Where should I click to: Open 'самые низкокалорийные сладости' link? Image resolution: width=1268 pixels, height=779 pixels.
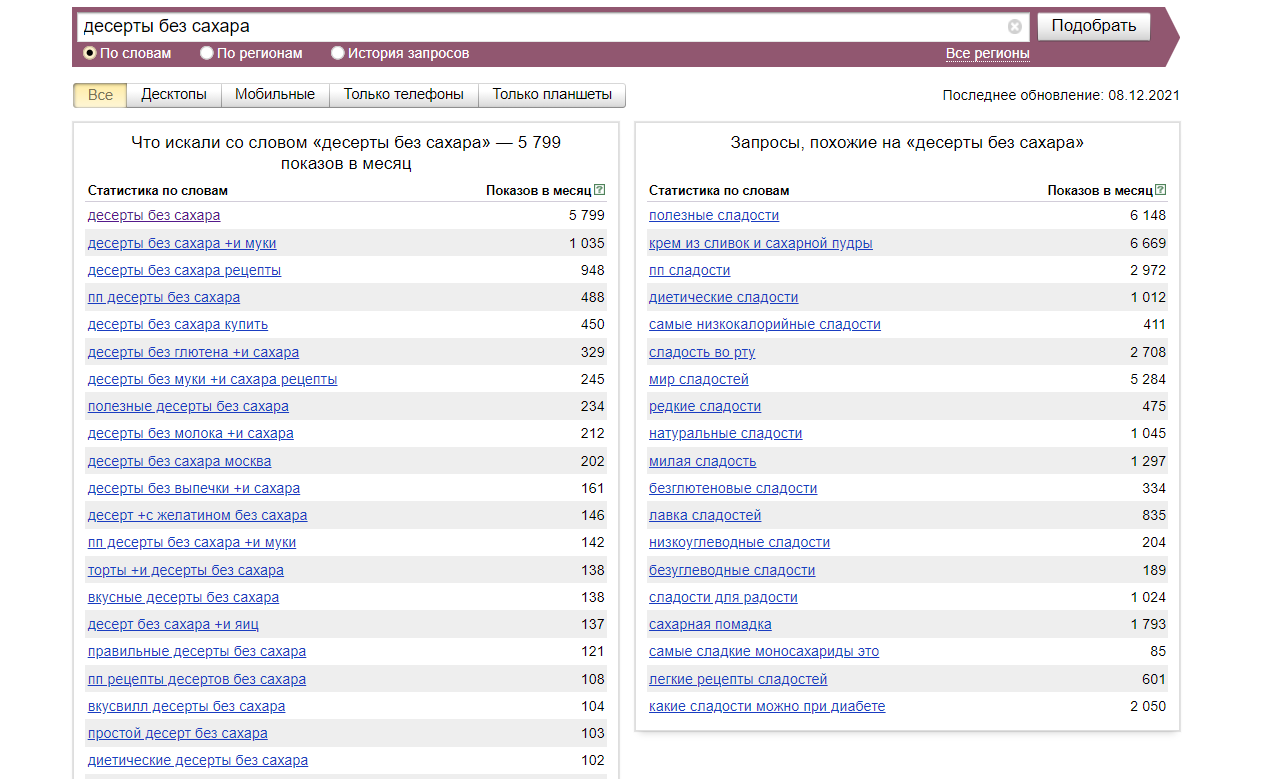(765, 324)
